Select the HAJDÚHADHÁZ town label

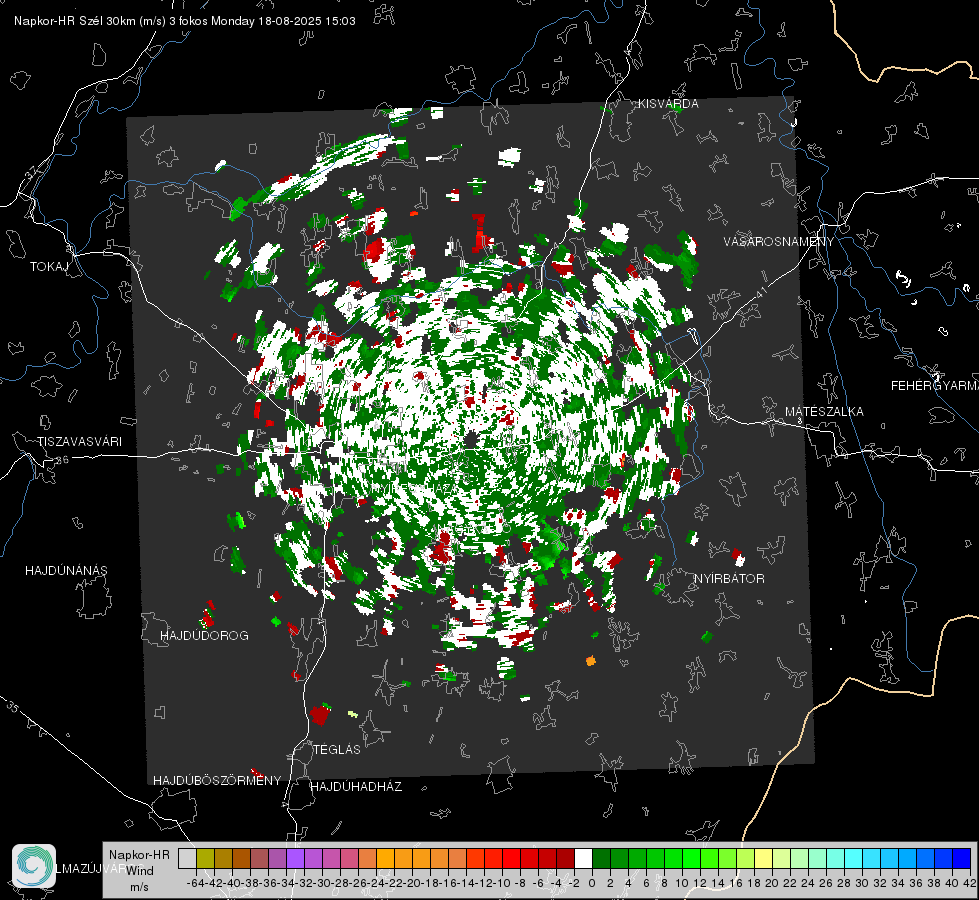[x=356, y=786]
